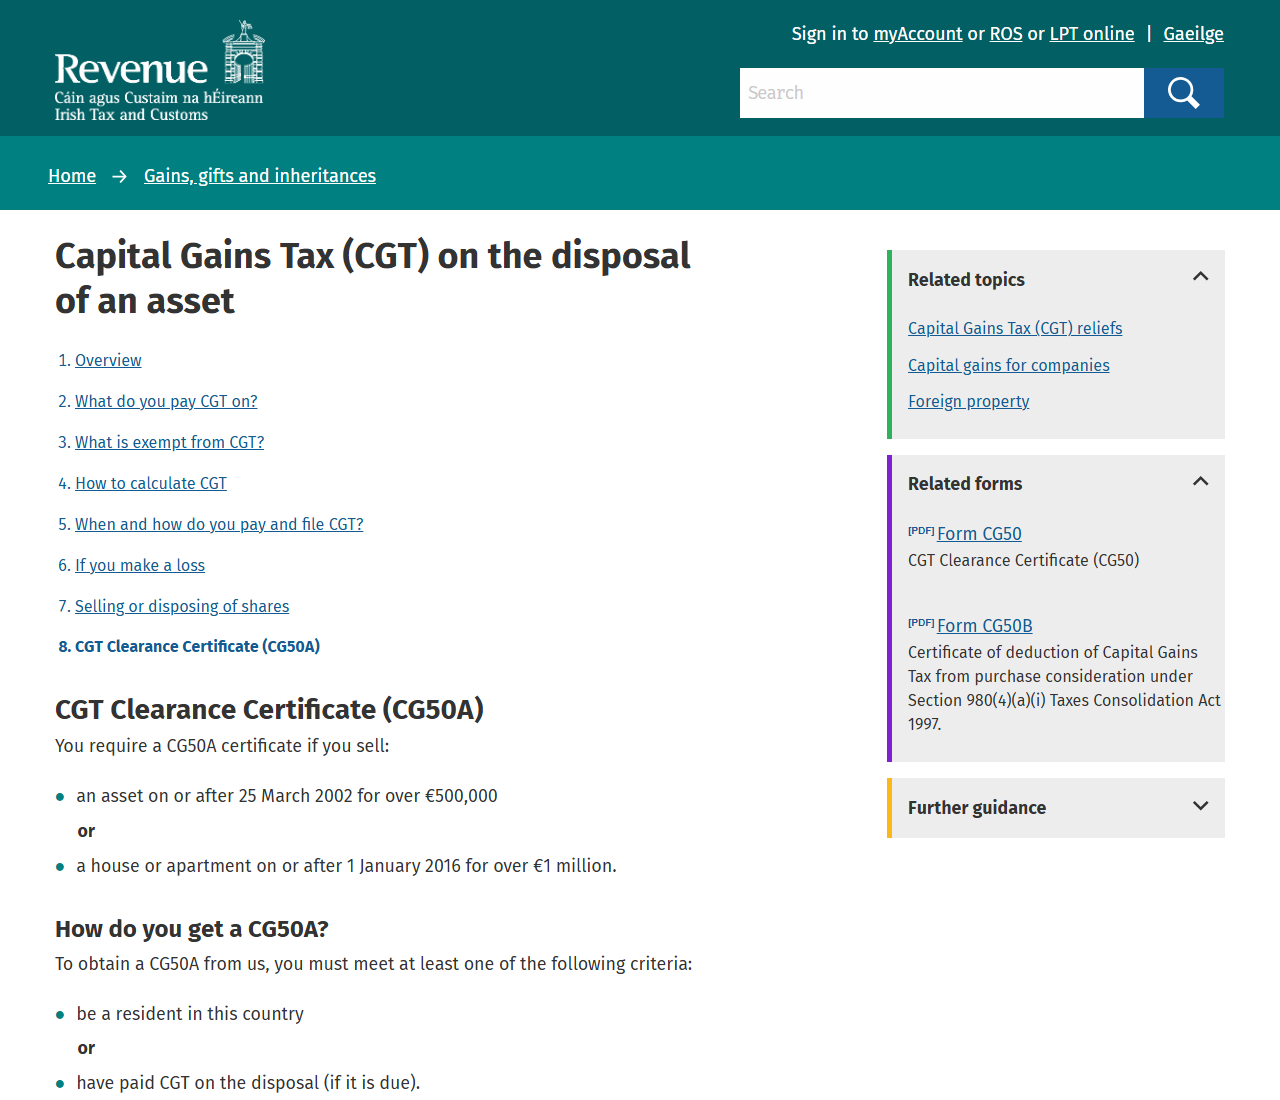Open 'What is exempt from CGT?' chapter
Screen dimensions: 1280x1100
point(170,442)
